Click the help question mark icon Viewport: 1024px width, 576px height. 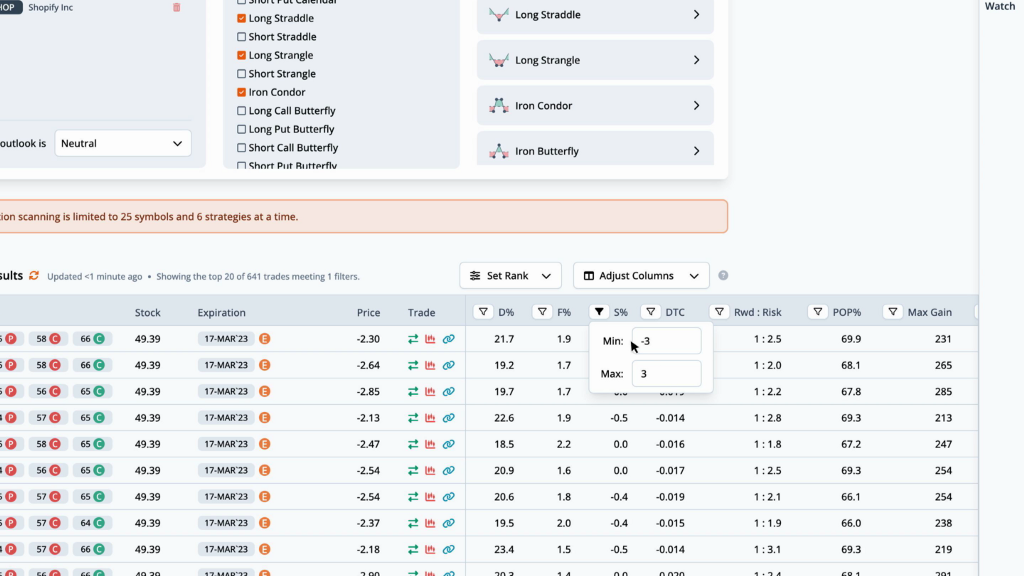(723, 276)
